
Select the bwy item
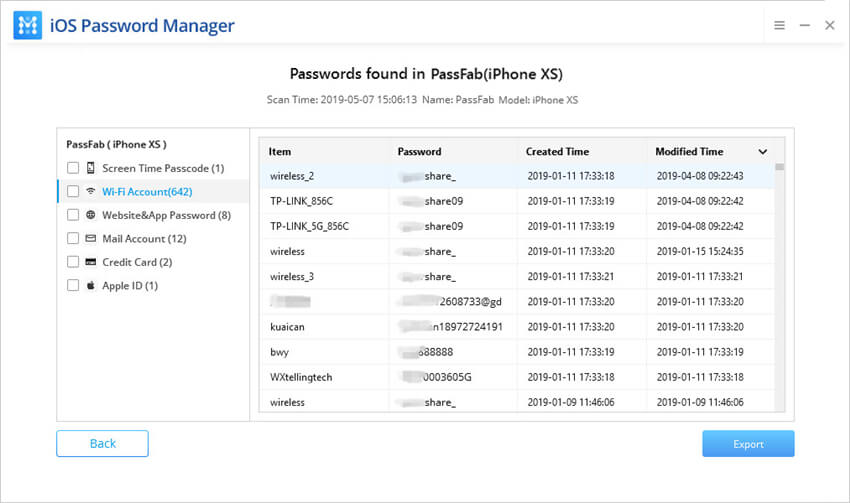tap(279, 352)
